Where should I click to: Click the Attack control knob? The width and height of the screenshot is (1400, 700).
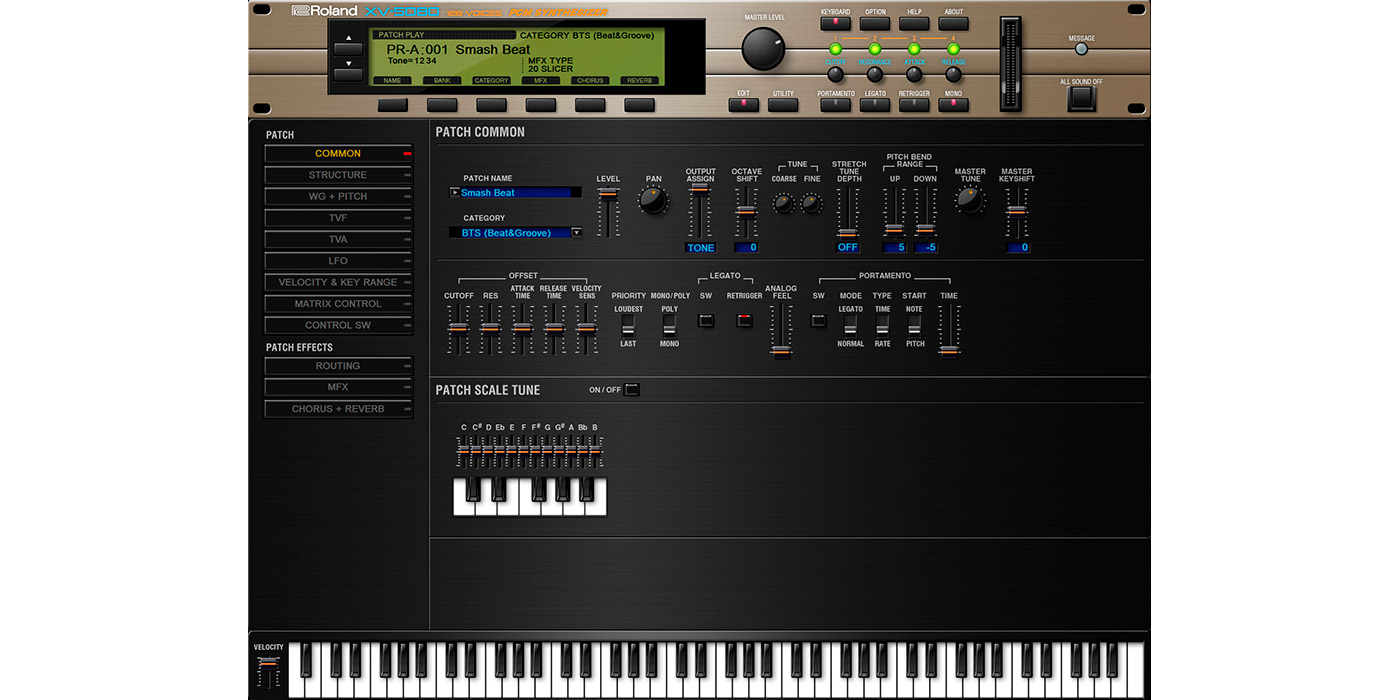(914, 75)
